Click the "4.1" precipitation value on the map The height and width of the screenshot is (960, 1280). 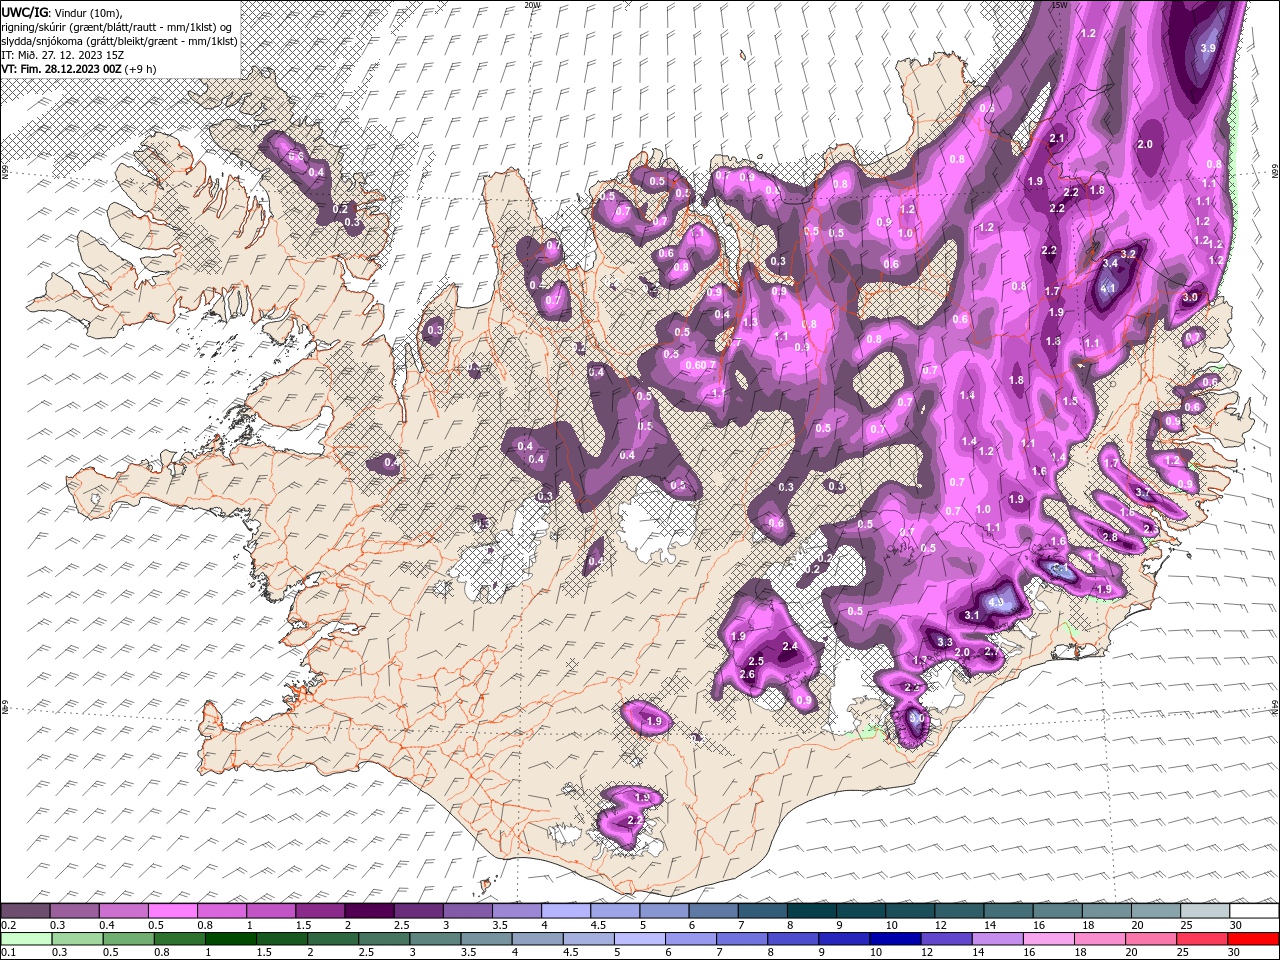(1107, 288)
